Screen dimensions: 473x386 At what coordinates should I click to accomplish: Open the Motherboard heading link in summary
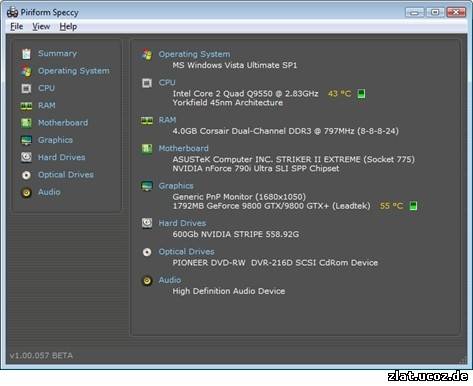click(183, 148)
